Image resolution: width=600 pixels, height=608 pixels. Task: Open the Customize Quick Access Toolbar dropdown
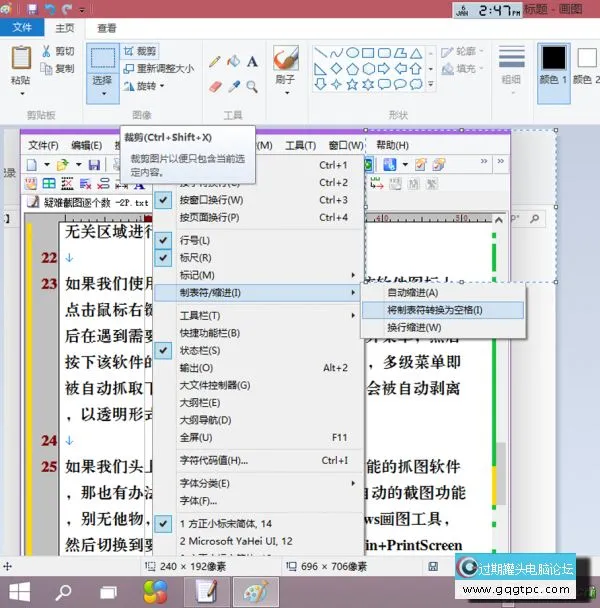pos(82,10)
